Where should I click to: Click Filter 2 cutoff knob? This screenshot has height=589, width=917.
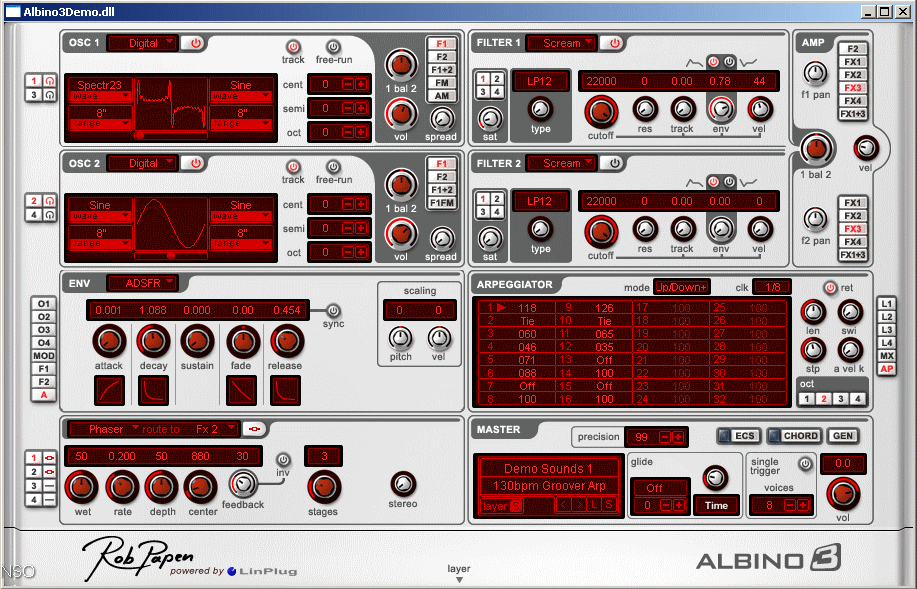point(601,232)
